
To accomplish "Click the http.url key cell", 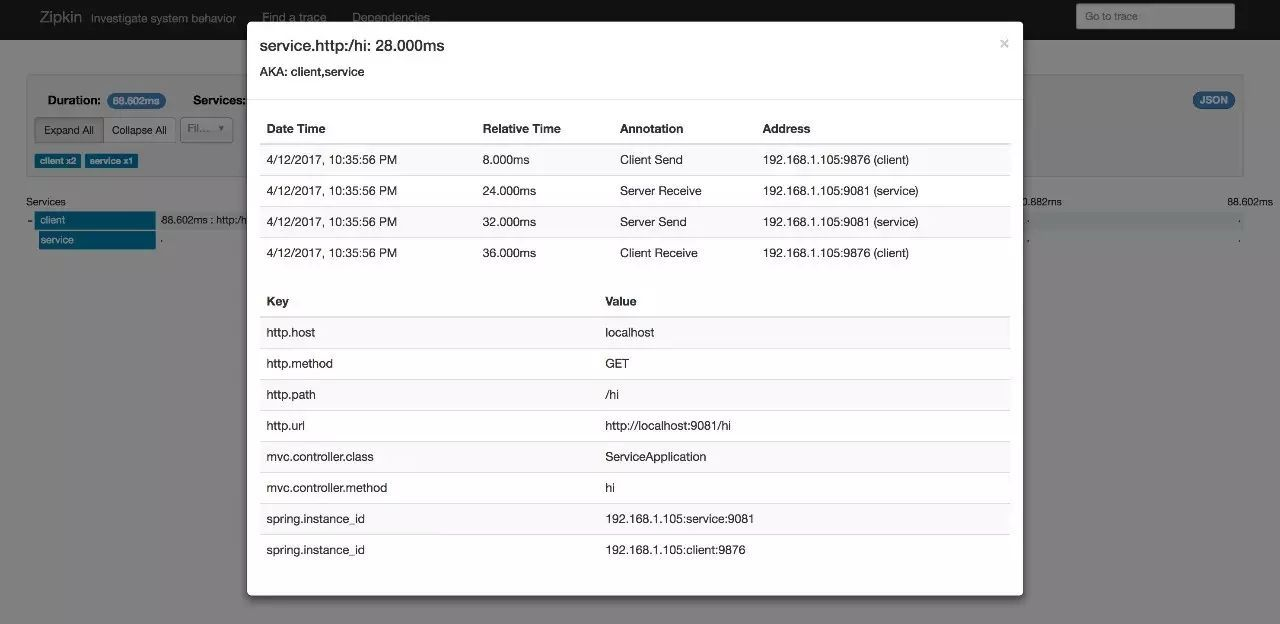I will [x=285, y=426].
